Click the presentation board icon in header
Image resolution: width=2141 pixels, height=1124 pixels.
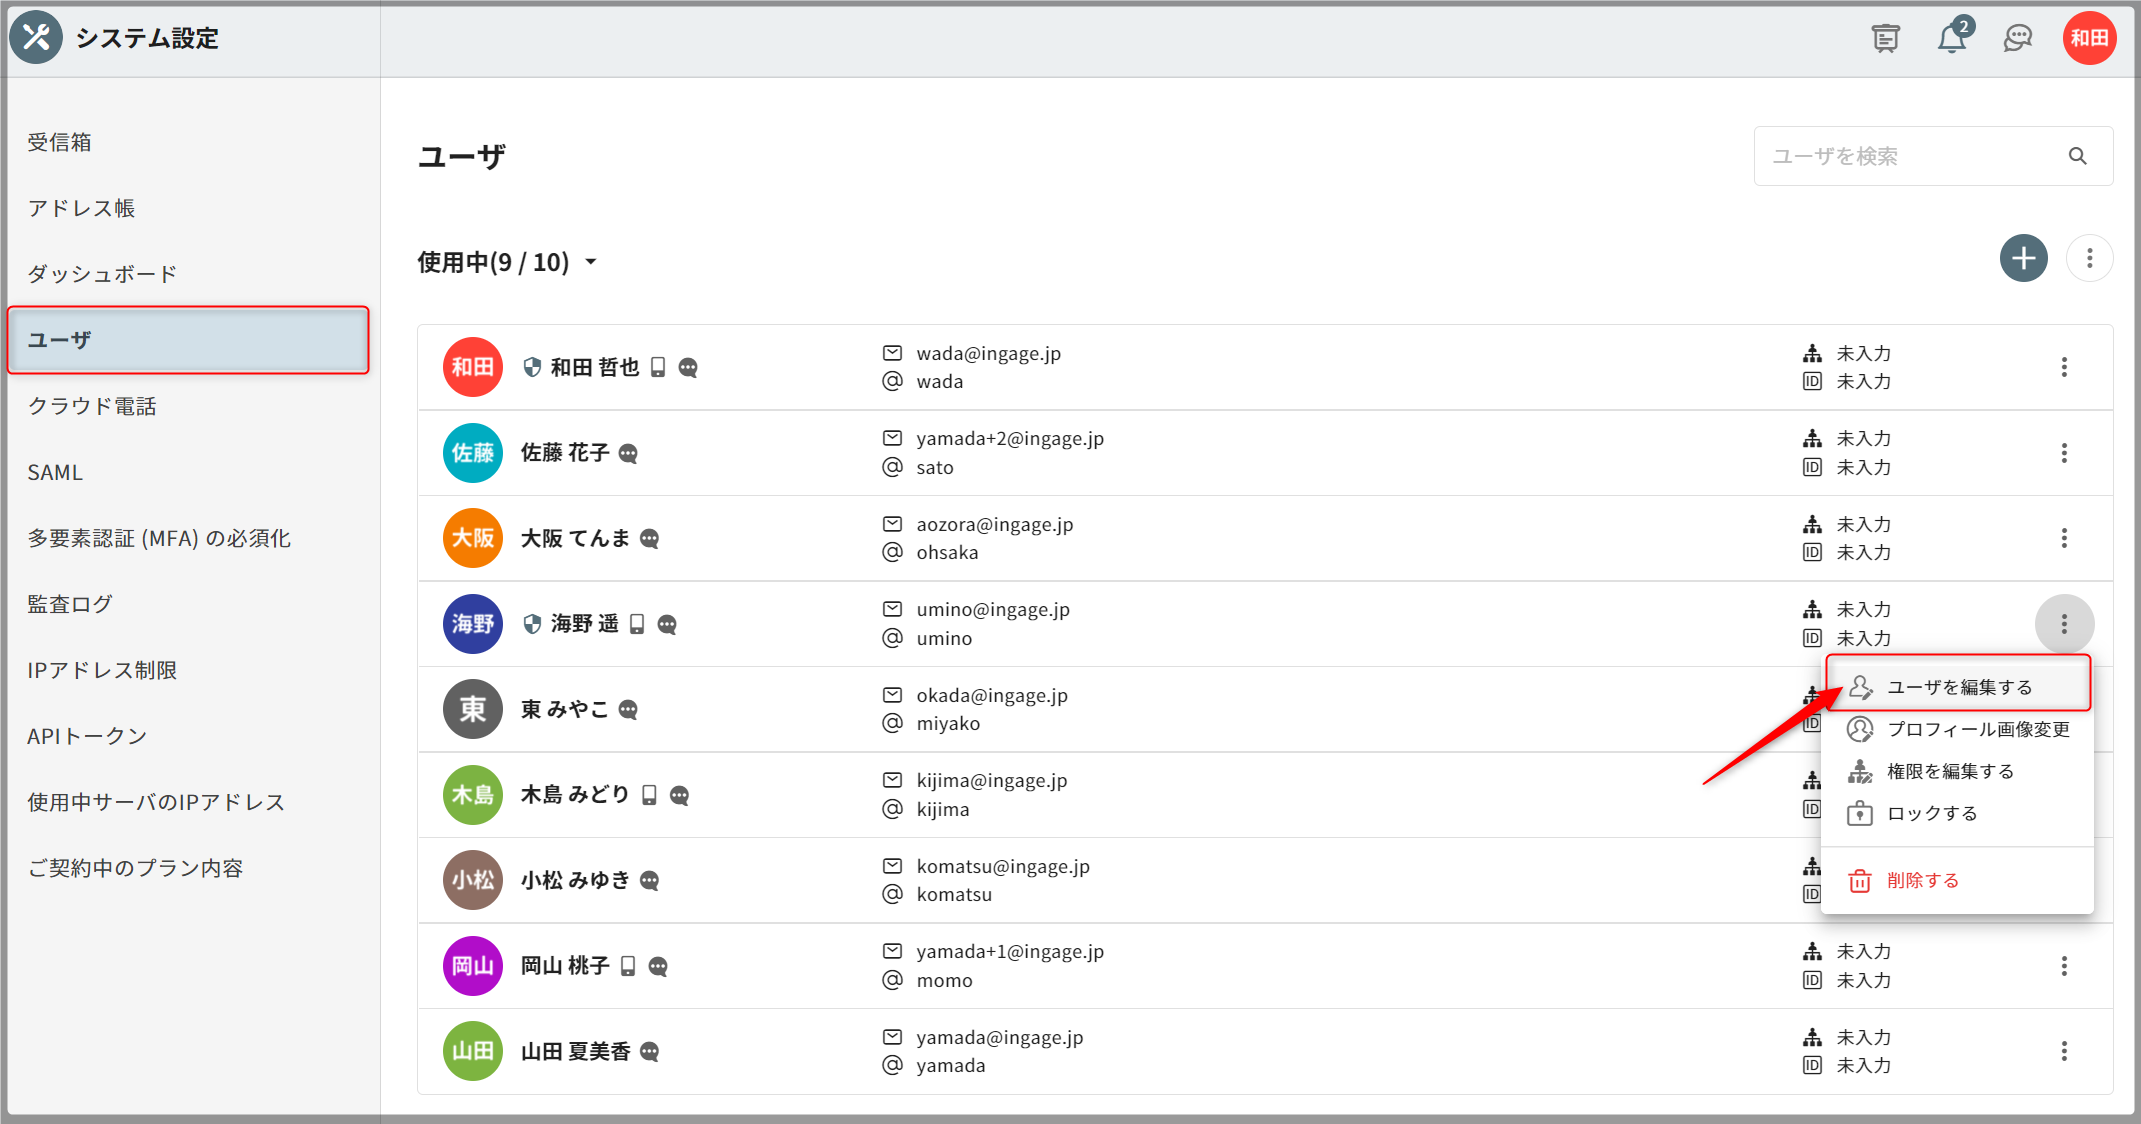(x=1885, y=38)
